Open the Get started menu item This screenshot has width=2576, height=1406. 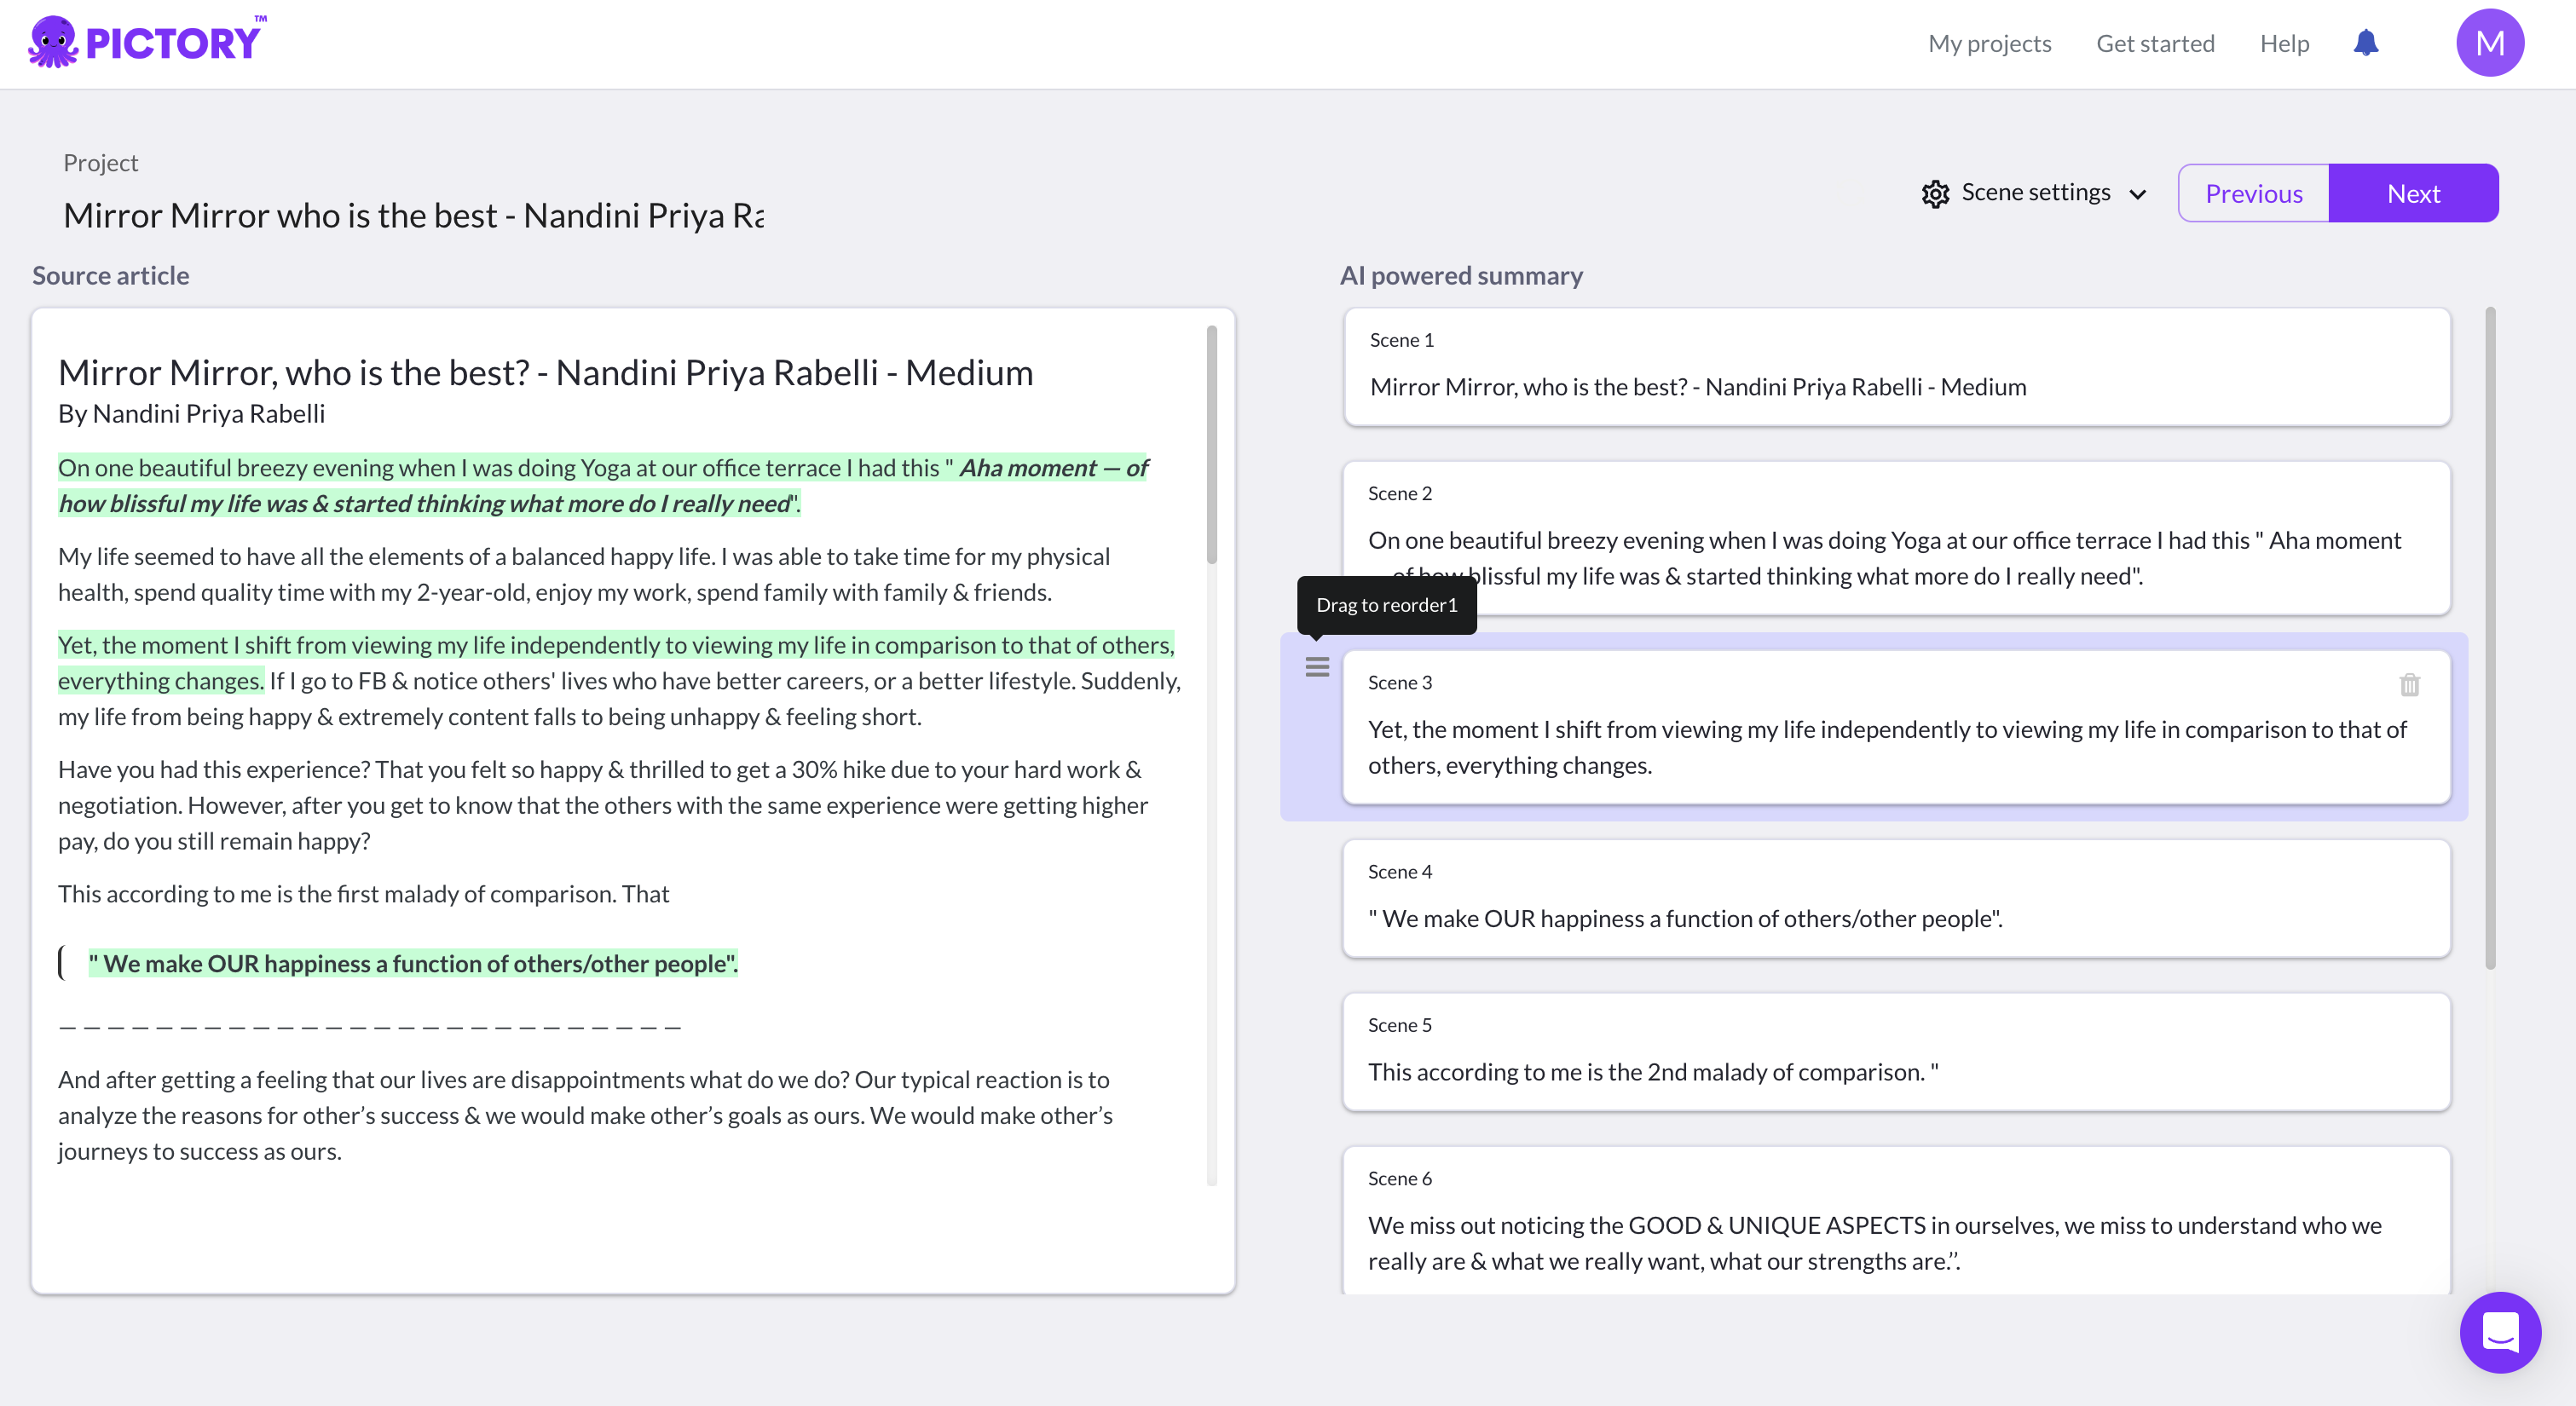click(2155, 43)
